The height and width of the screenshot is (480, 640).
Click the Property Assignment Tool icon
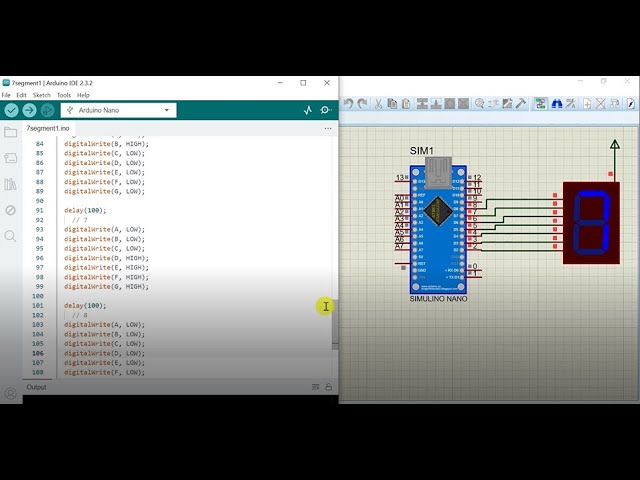pyautogui.click(x=571, y=104)
